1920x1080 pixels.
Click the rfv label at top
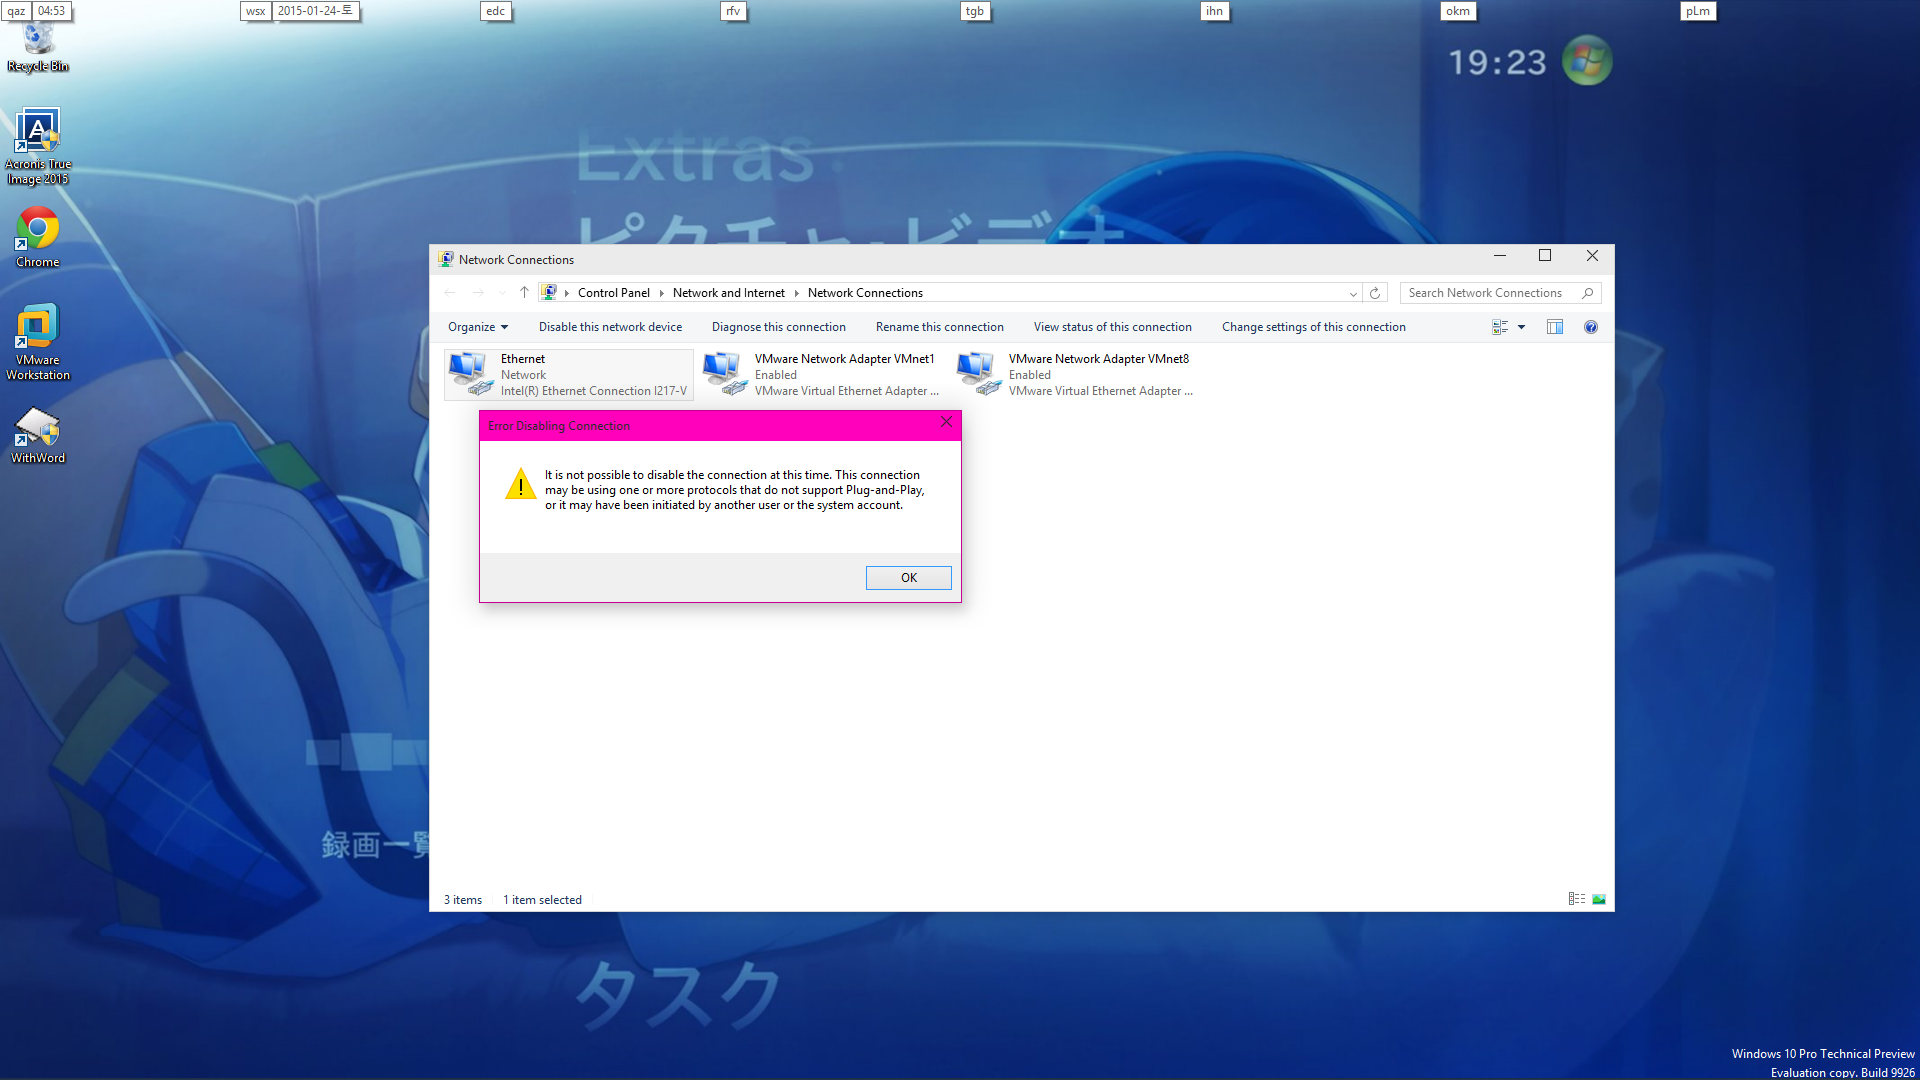pyautogui.click(x=734, y=11)
